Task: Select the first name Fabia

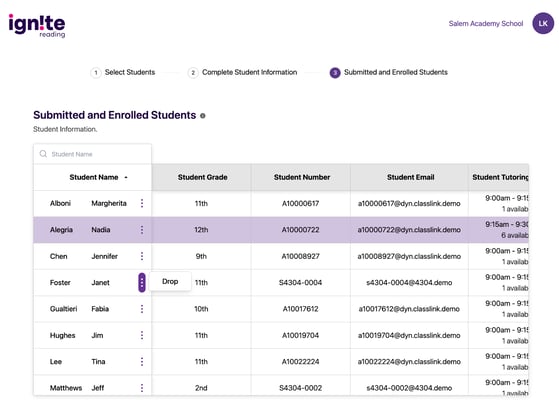Action: (x=100, y=309)
